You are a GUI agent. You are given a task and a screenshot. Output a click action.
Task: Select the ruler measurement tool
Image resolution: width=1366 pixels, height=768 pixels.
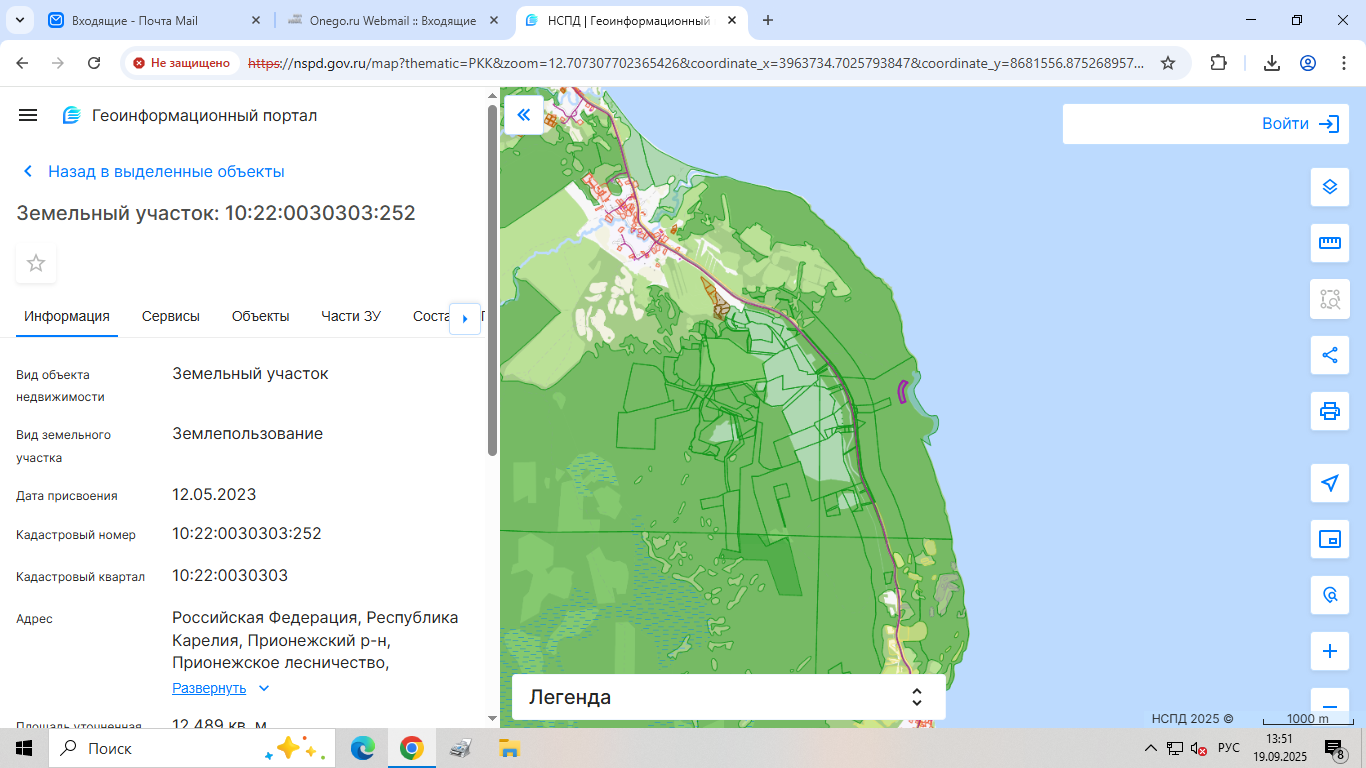pos(1329,242)
